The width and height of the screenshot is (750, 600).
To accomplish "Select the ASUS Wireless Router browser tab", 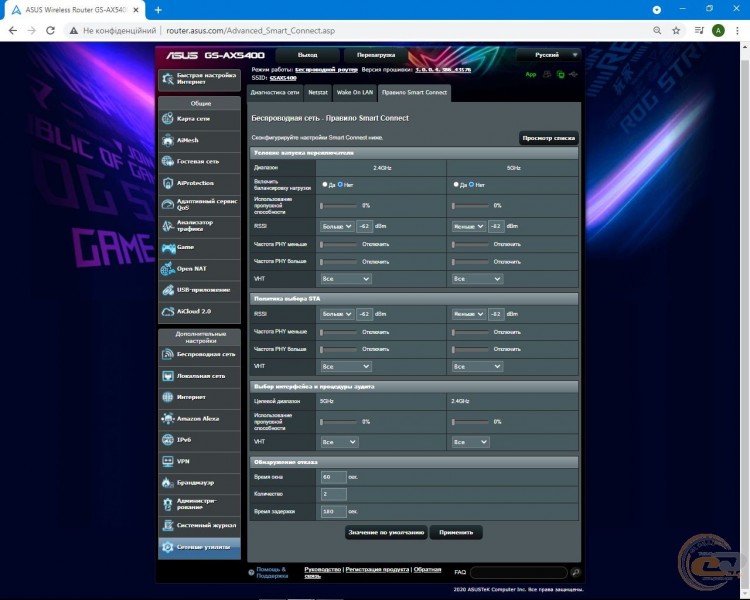I will click(x=74, y=10).
